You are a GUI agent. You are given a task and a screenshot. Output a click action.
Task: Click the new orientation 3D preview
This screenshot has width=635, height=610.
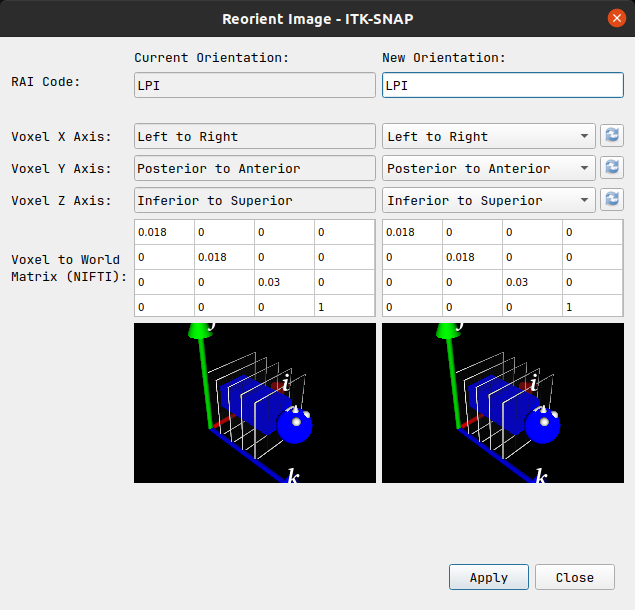point(503,403)
